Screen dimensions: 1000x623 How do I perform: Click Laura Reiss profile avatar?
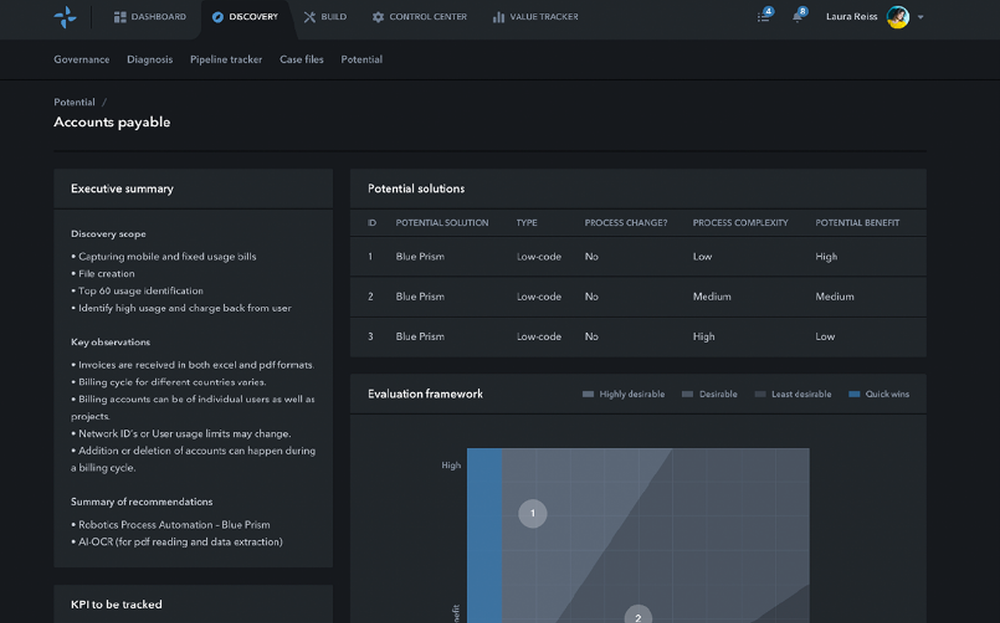click(x=898, y=17)
